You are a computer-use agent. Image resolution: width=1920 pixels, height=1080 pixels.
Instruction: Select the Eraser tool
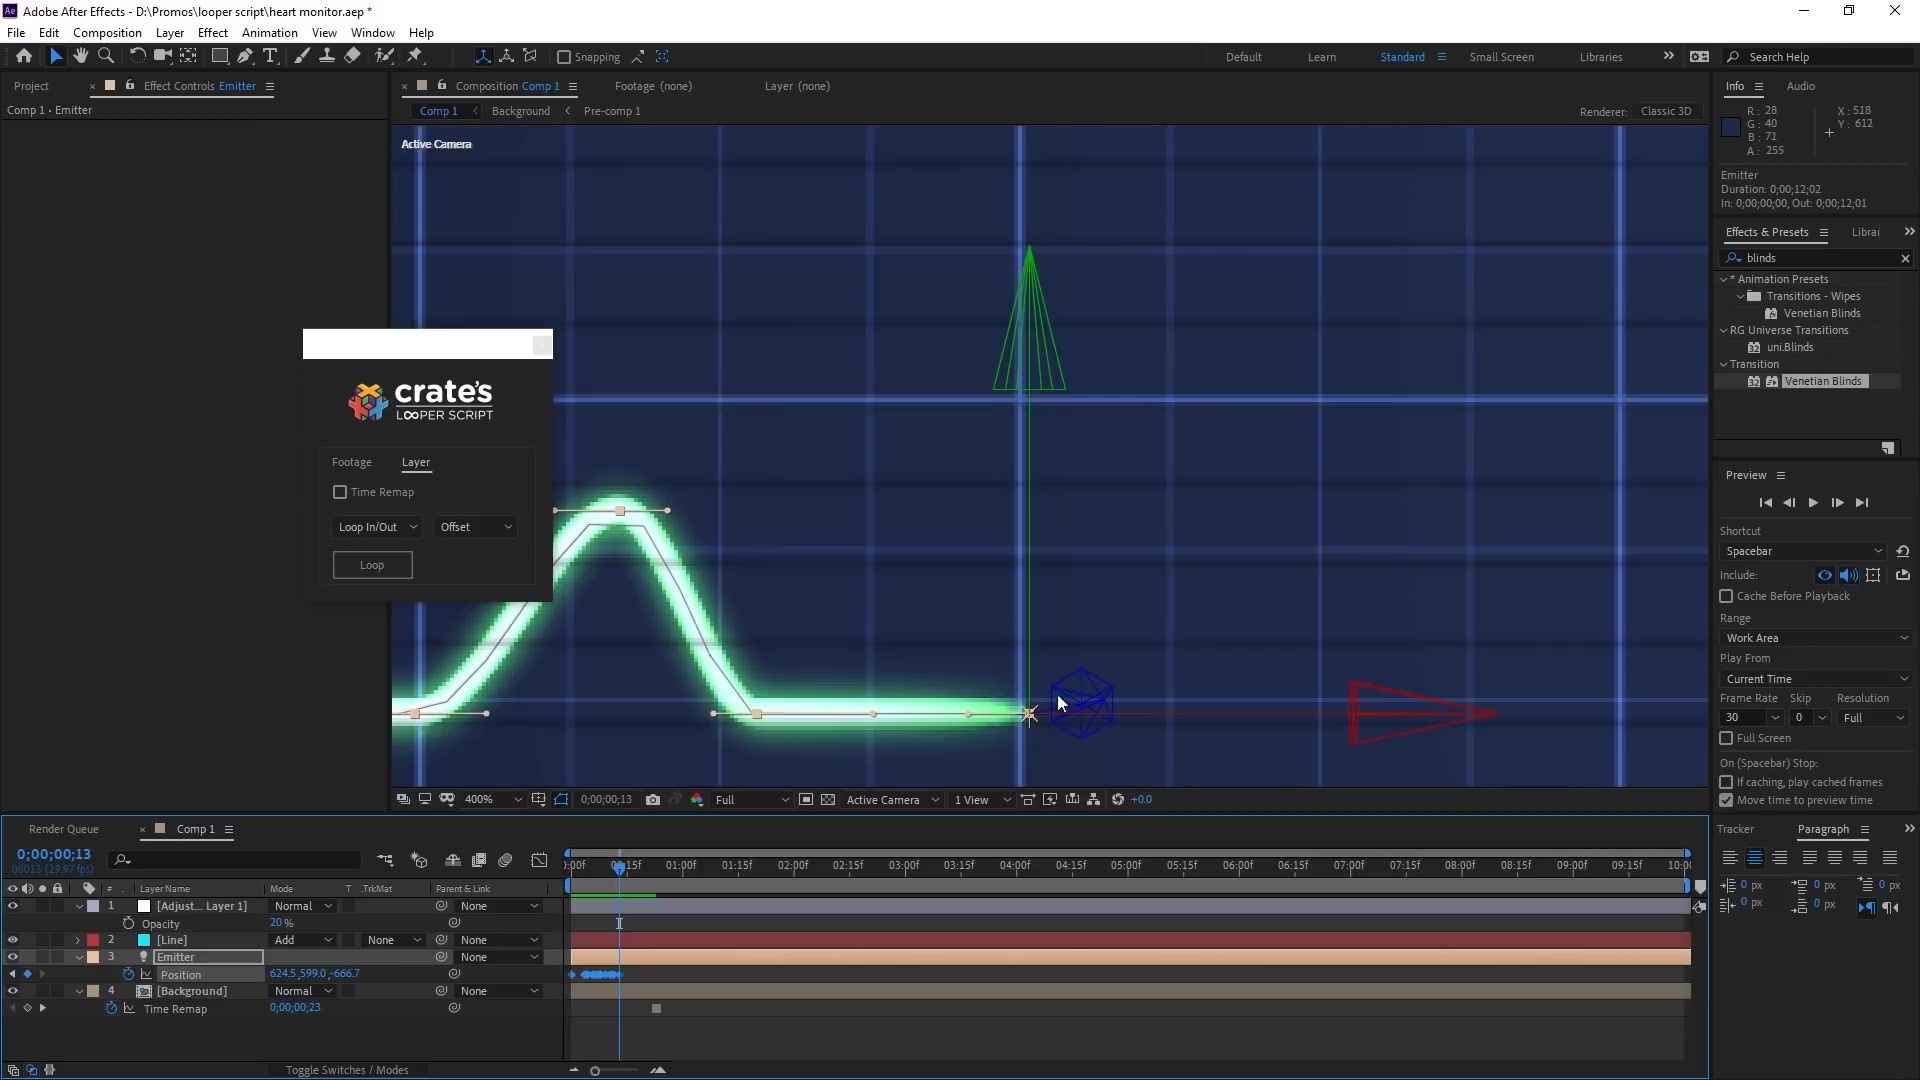(352, 57)
